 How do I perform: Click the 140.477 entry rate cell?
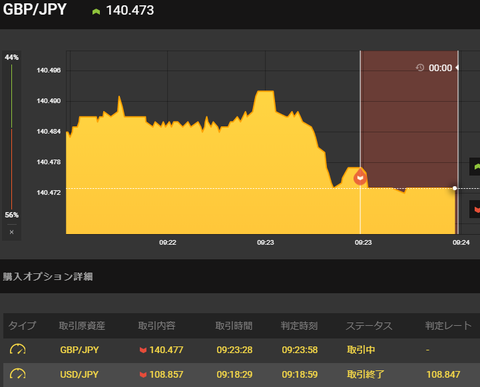coord(166,350)
